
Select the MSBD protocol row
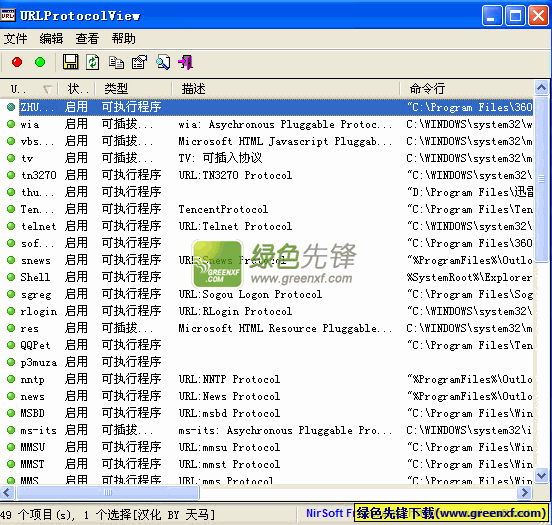pos(266,413)
